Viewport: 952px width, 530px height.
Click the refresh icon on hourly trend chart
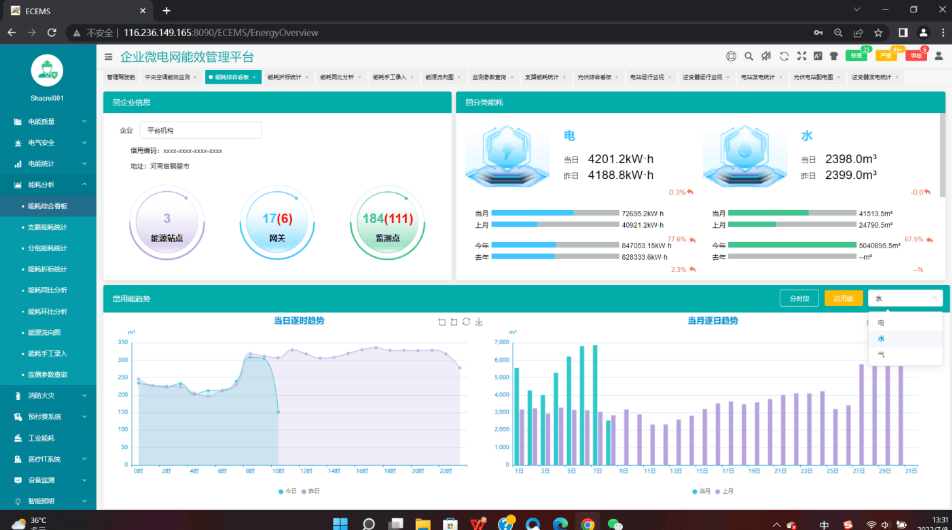click(x=466, y=322)
